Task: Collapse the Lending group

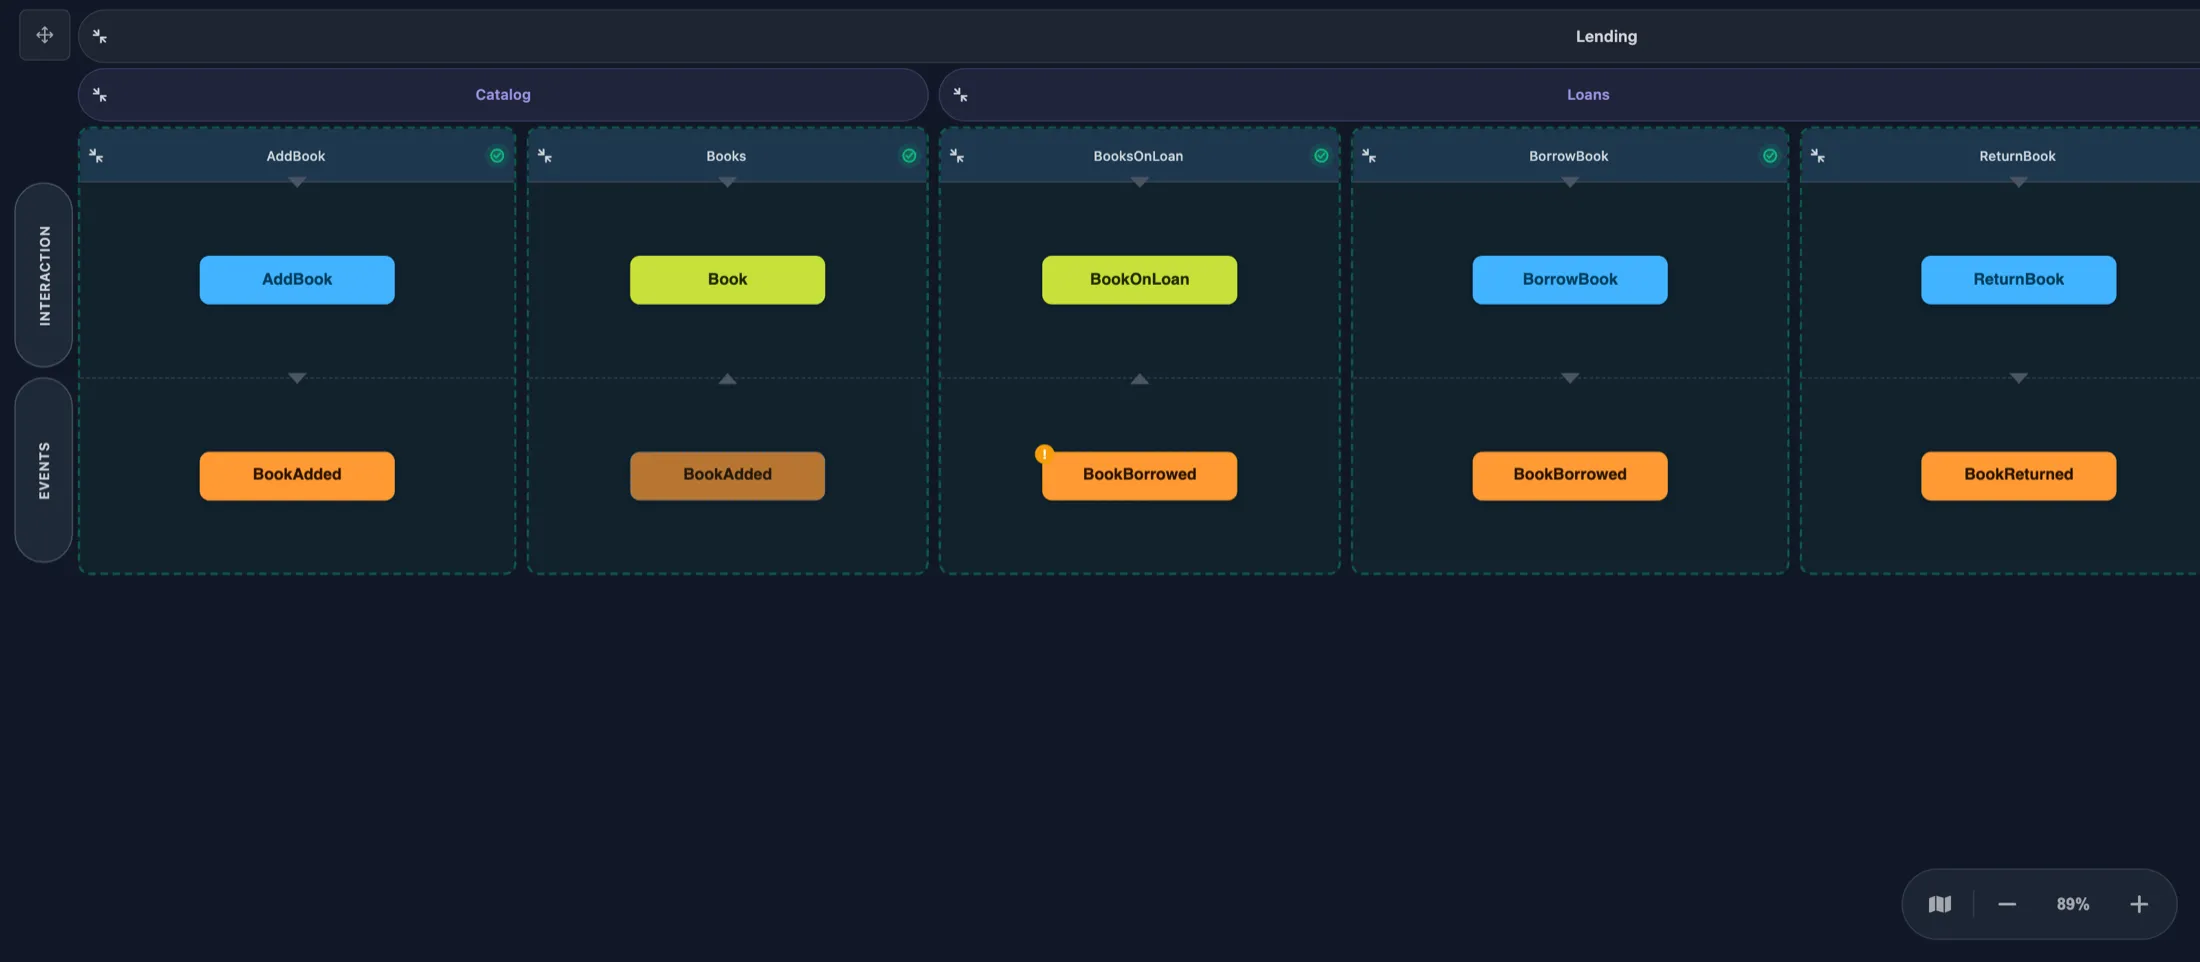Action: [100, 36]
